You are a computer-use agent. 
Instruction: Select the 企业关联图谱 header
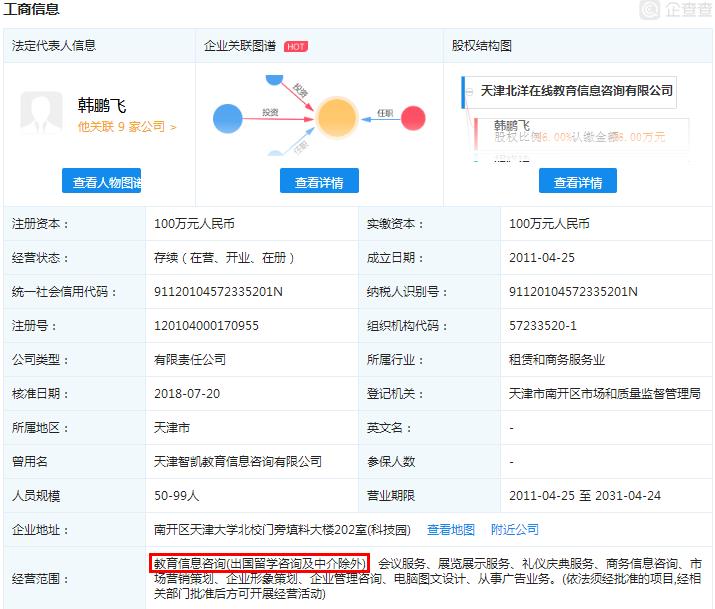pyautogui.click(x=240, y=46)
